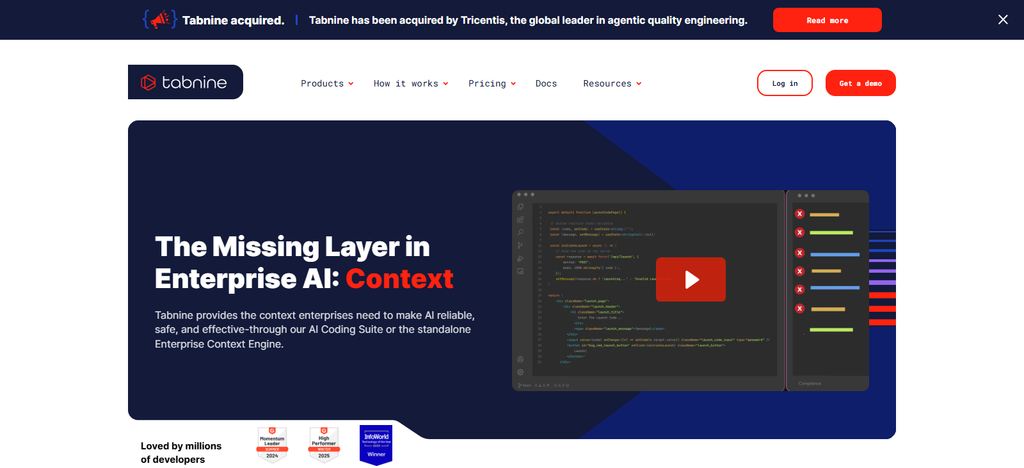1024x468 pixels.
Task: Click the megaphone icon in the banner
Action: [x=159, y=20]
